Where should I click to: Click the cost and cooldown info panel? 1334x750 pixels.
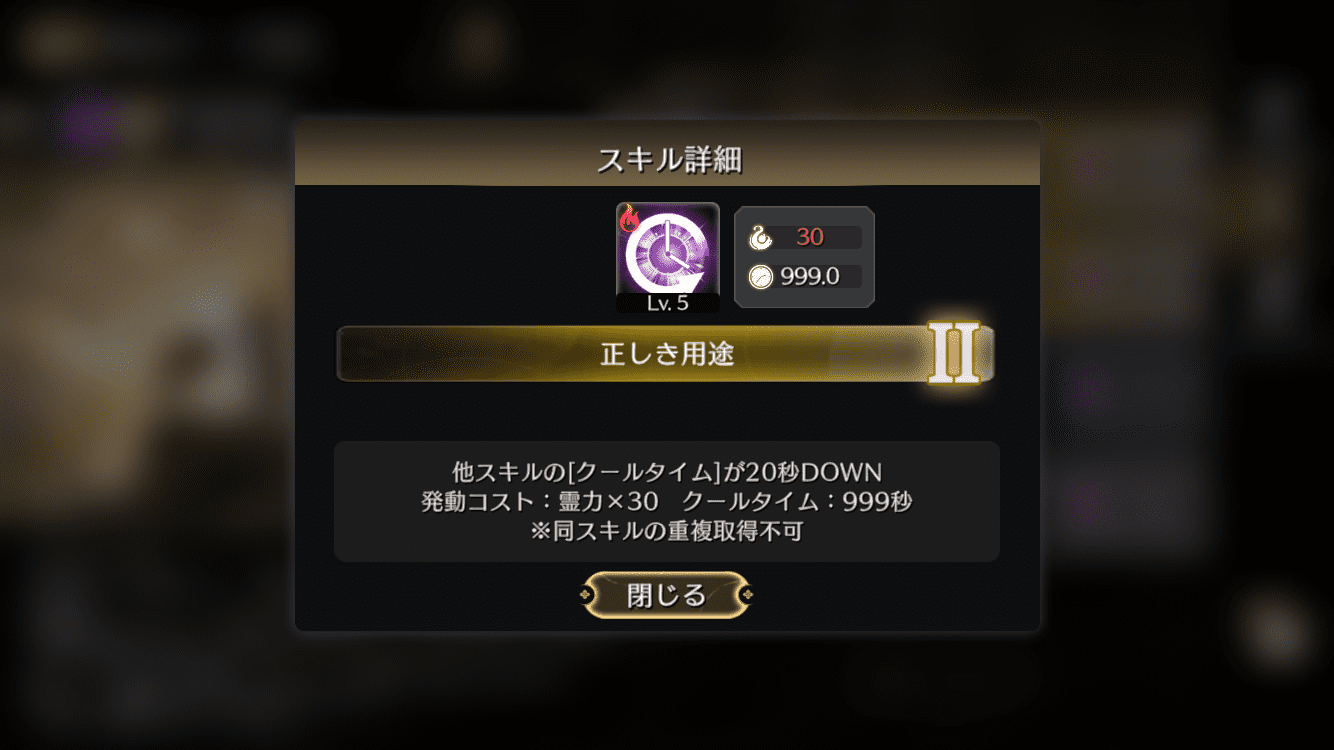(x=805, y=257)
